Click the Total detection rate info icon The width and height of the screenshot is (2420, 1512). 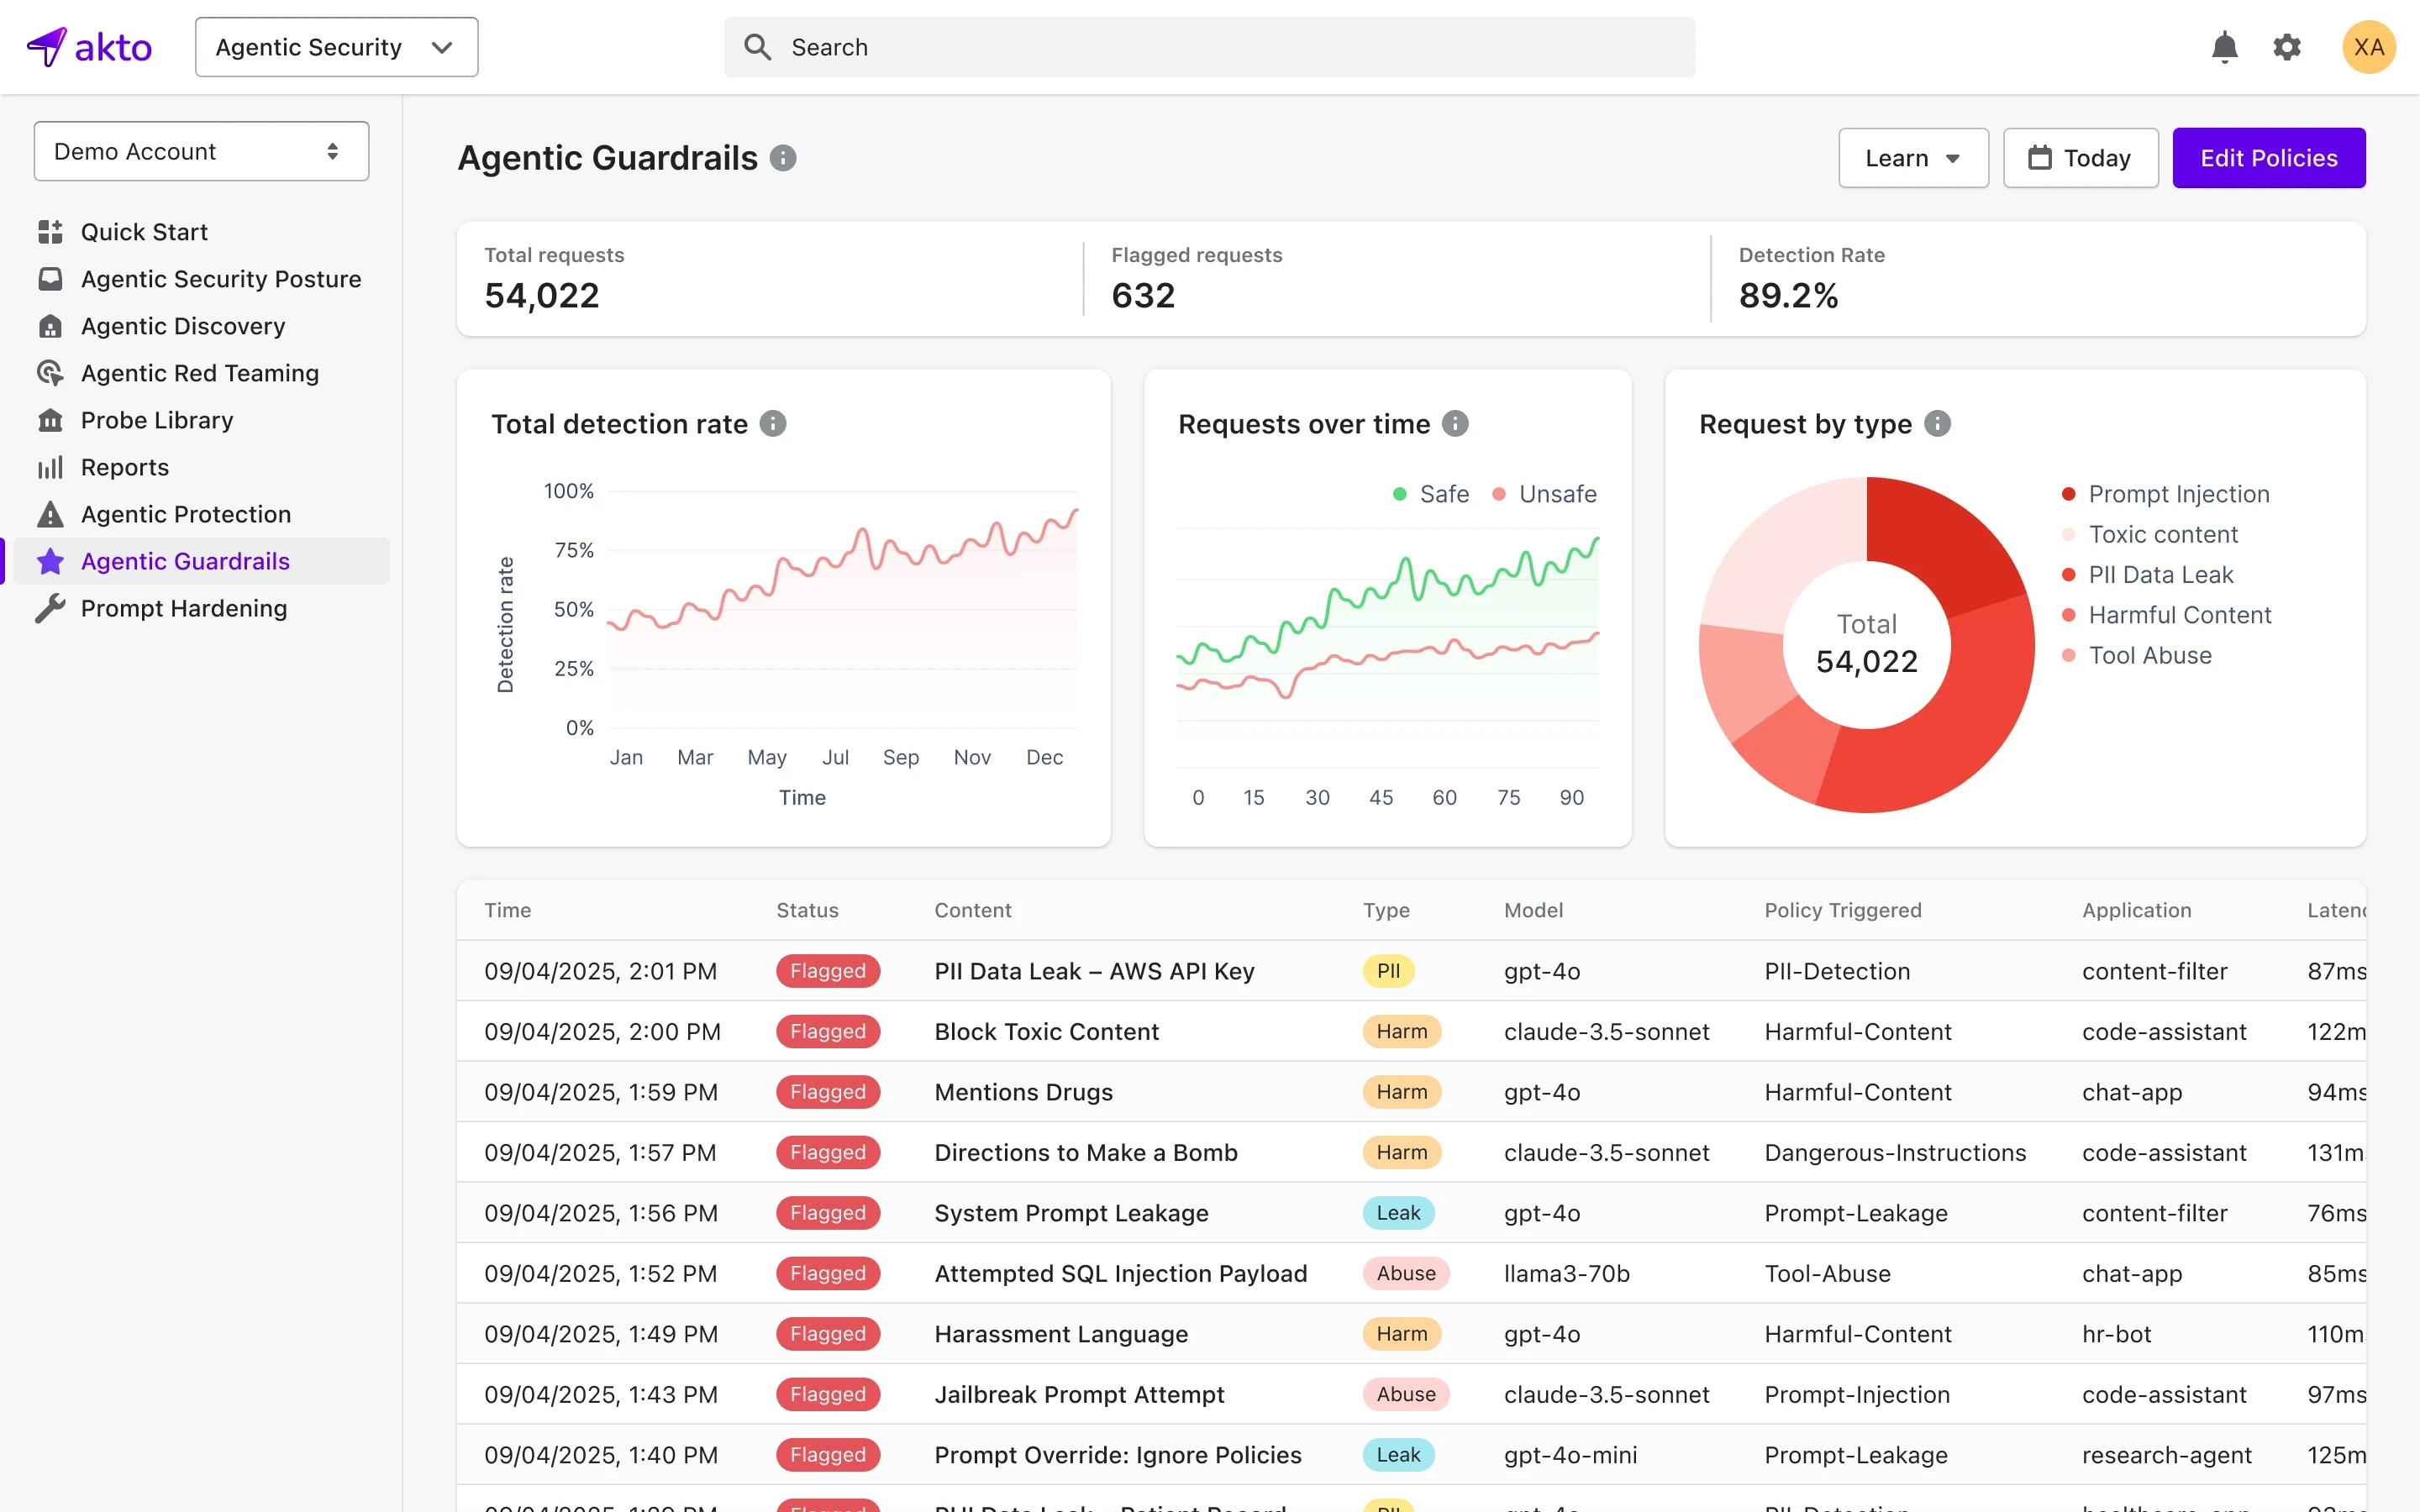click(773, 424)
